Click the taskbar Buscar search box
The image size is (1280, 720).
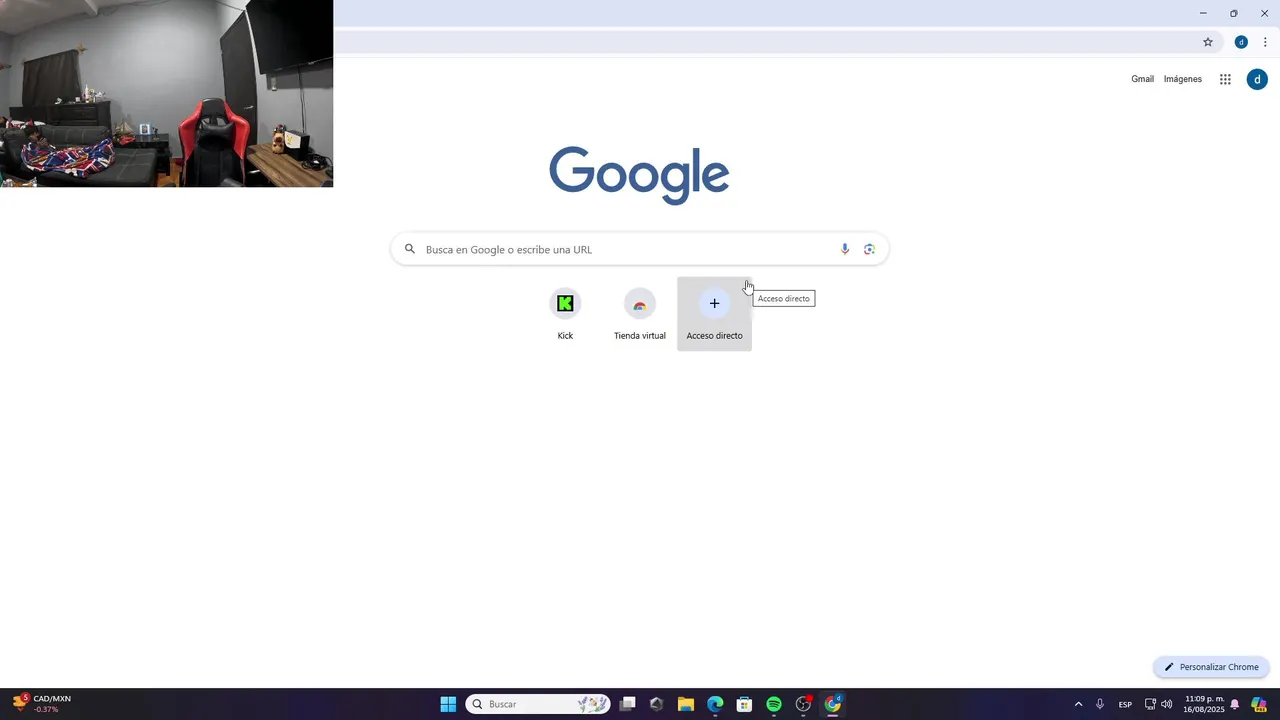[x=538, y=704]
